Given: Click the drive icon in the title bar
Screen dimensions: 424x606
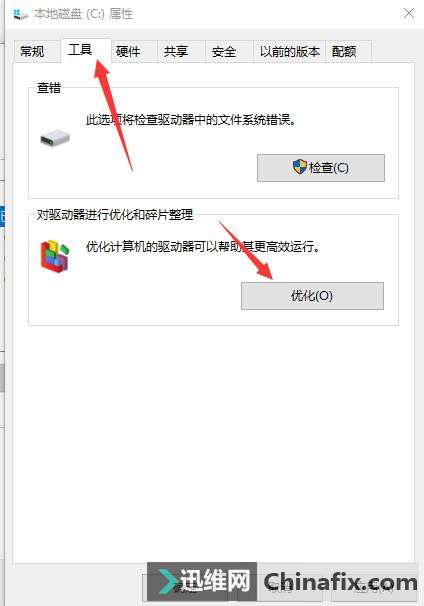Looking at the screenshot, I should [20, 14].
